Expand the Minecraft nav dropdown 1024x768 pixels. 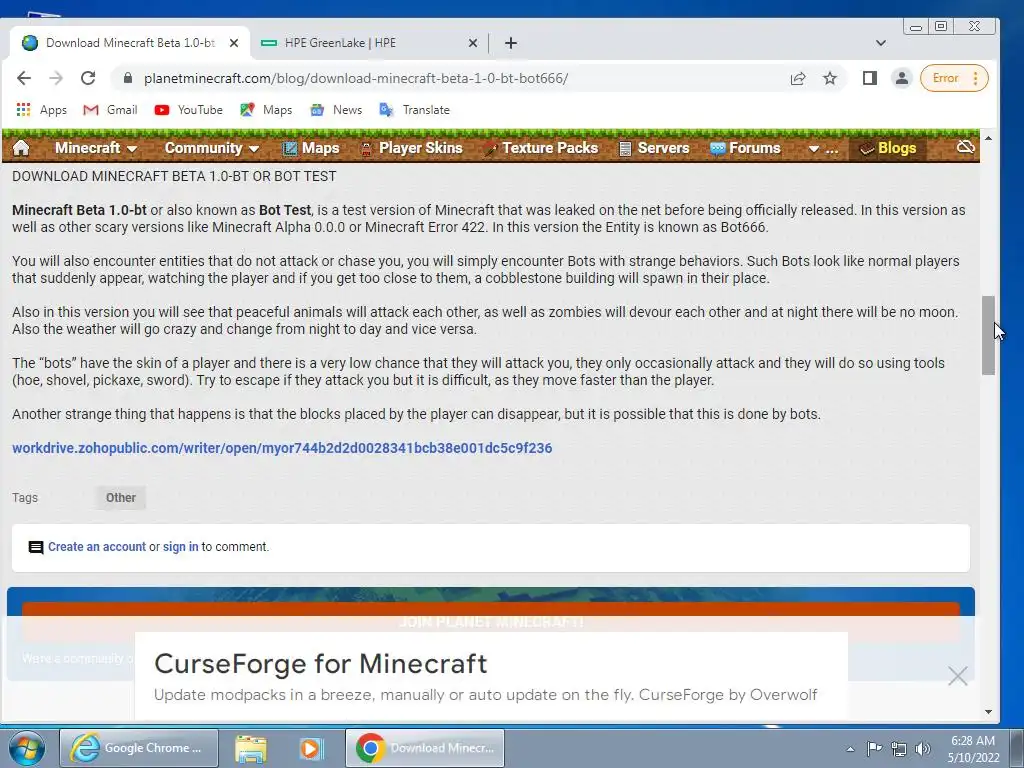(x=96, y=148)
